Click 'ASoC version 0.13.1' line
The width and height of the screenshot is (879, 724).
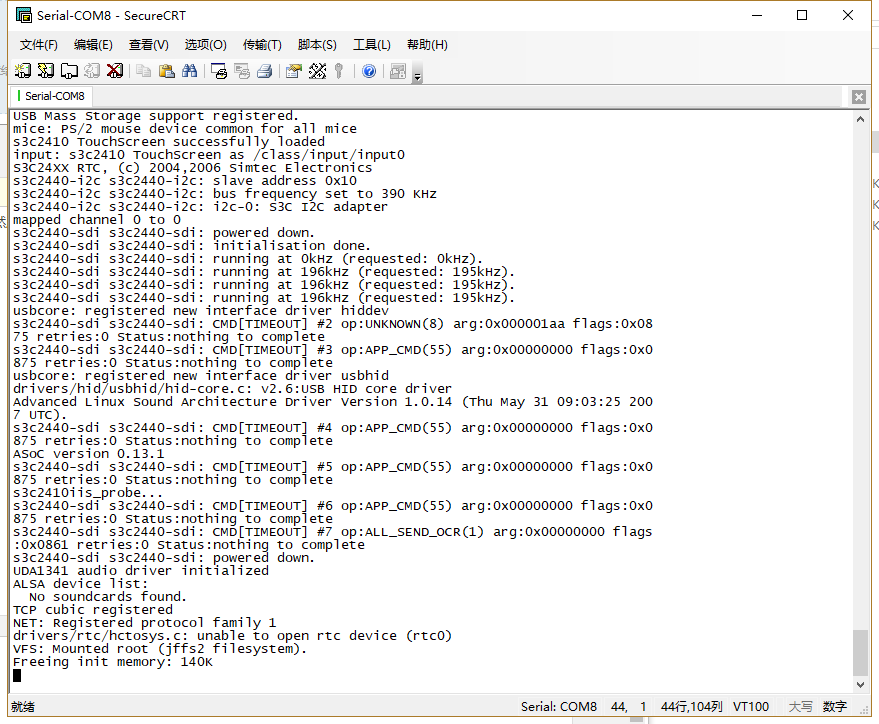tap(89, 454)
